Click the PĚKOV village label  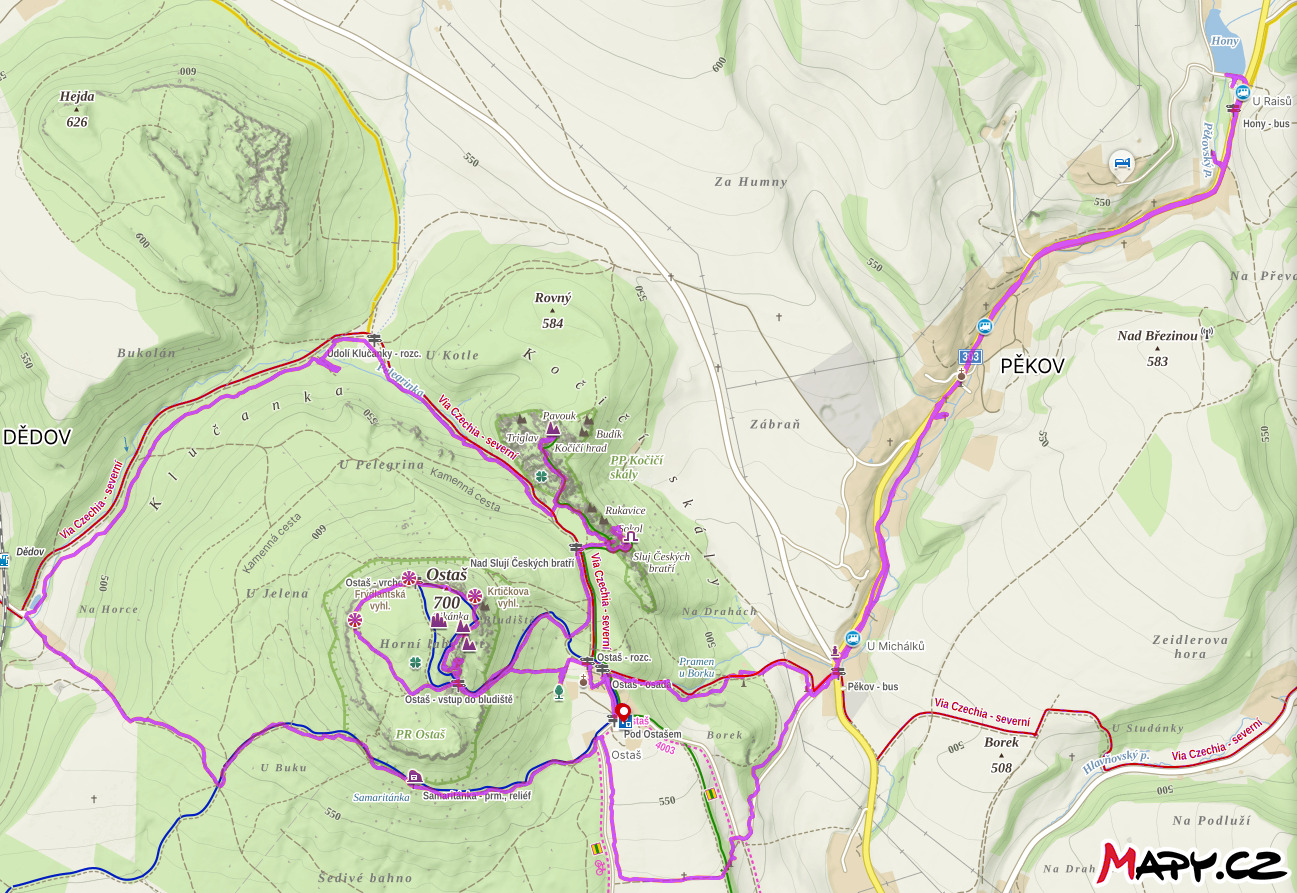1032,366
